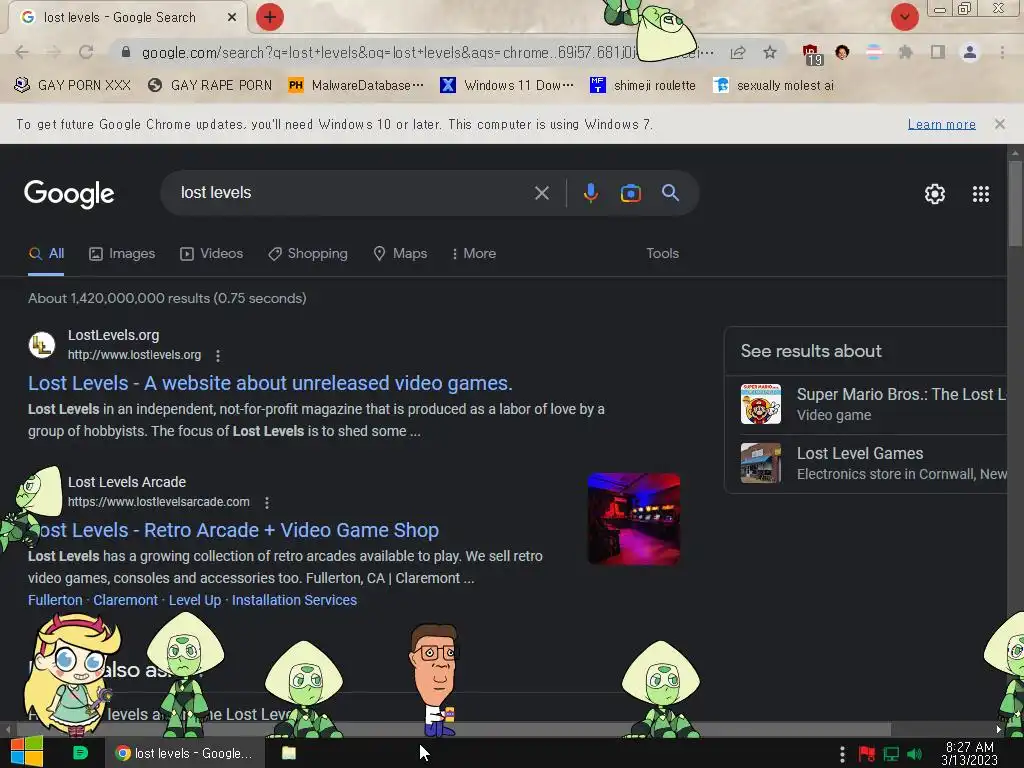
Task: Expand the More search categories menu
Action: [473, 253]
